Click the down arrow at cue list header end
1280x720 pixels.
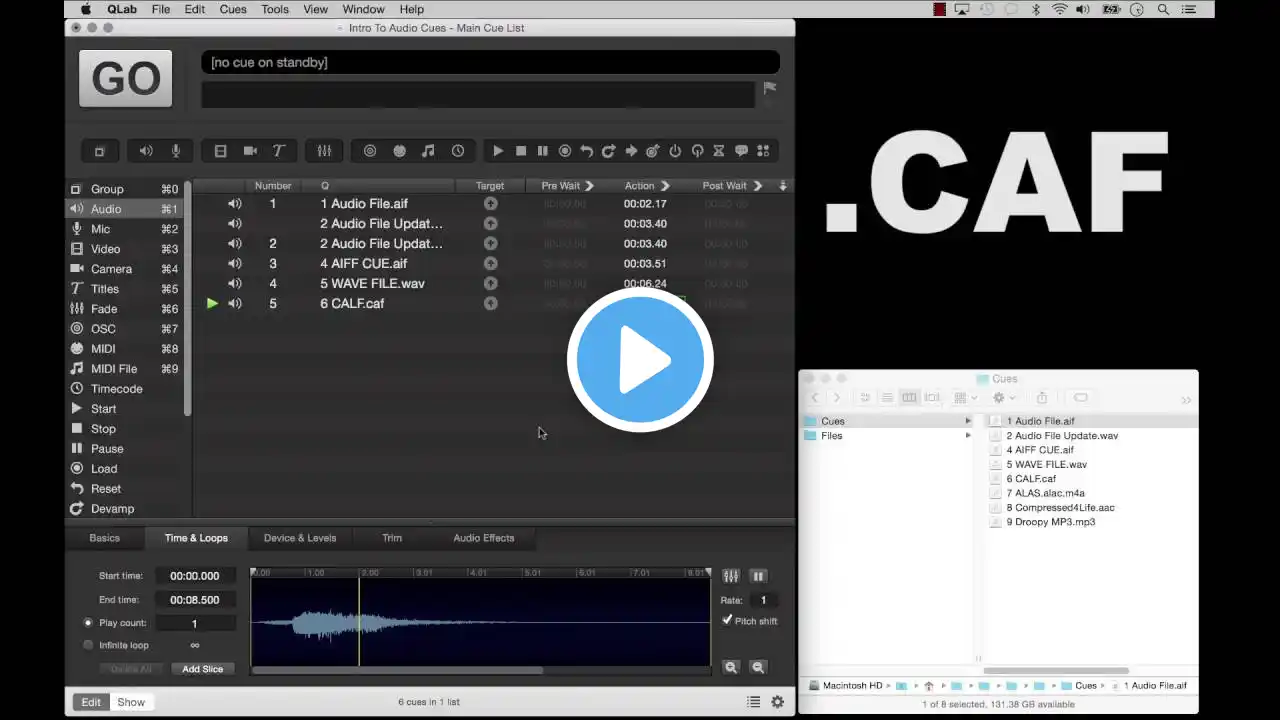[x=783, y=186]
